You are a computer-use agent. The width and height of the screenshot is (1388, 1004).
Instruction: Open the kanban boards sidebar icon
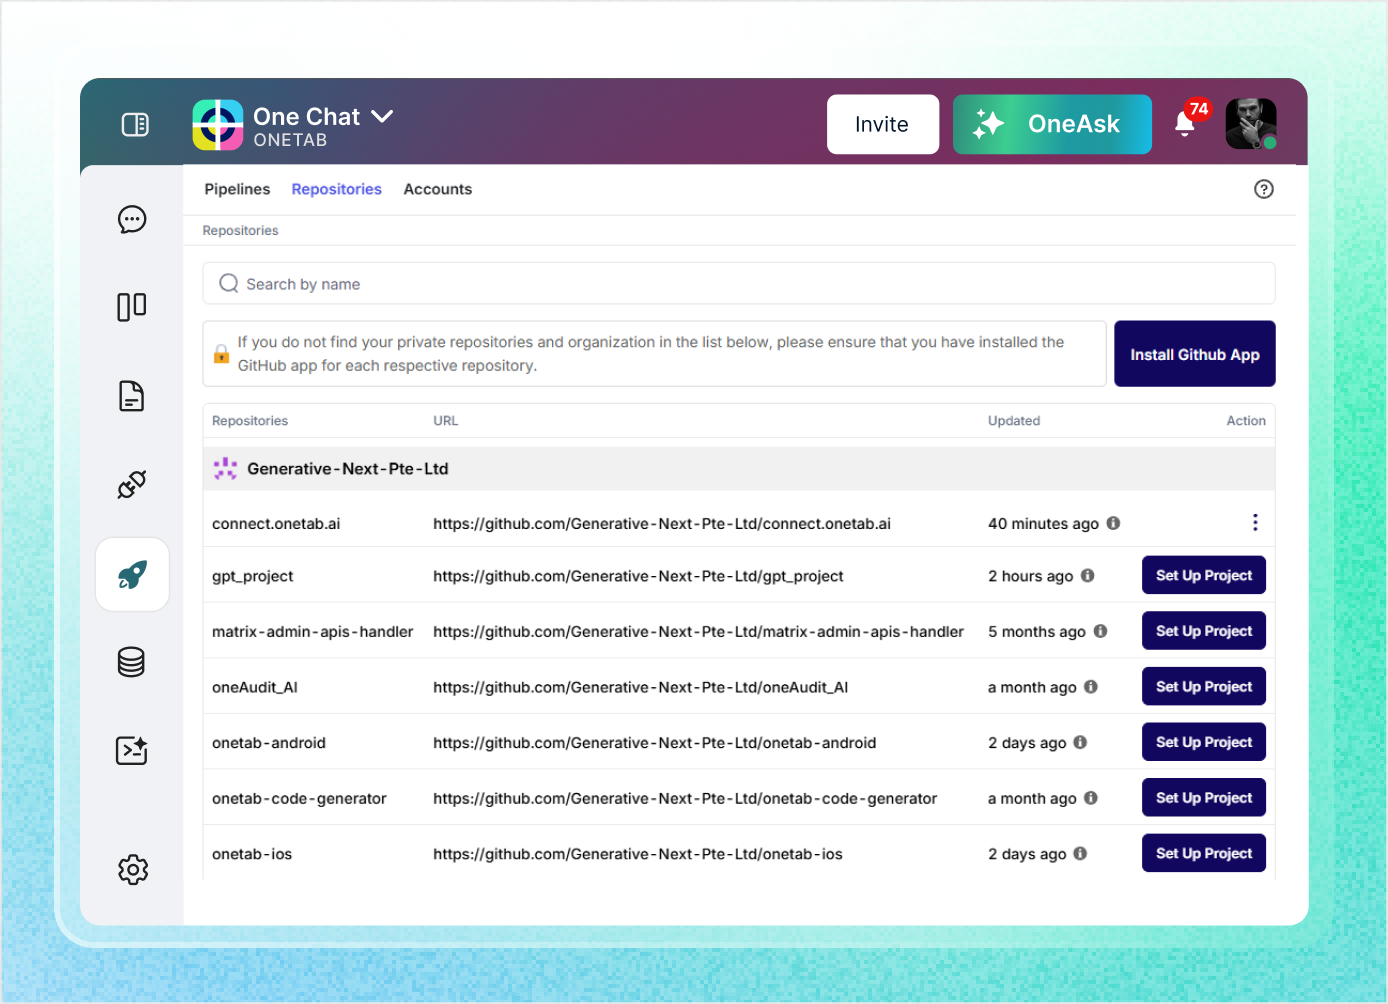pos(132,307)
